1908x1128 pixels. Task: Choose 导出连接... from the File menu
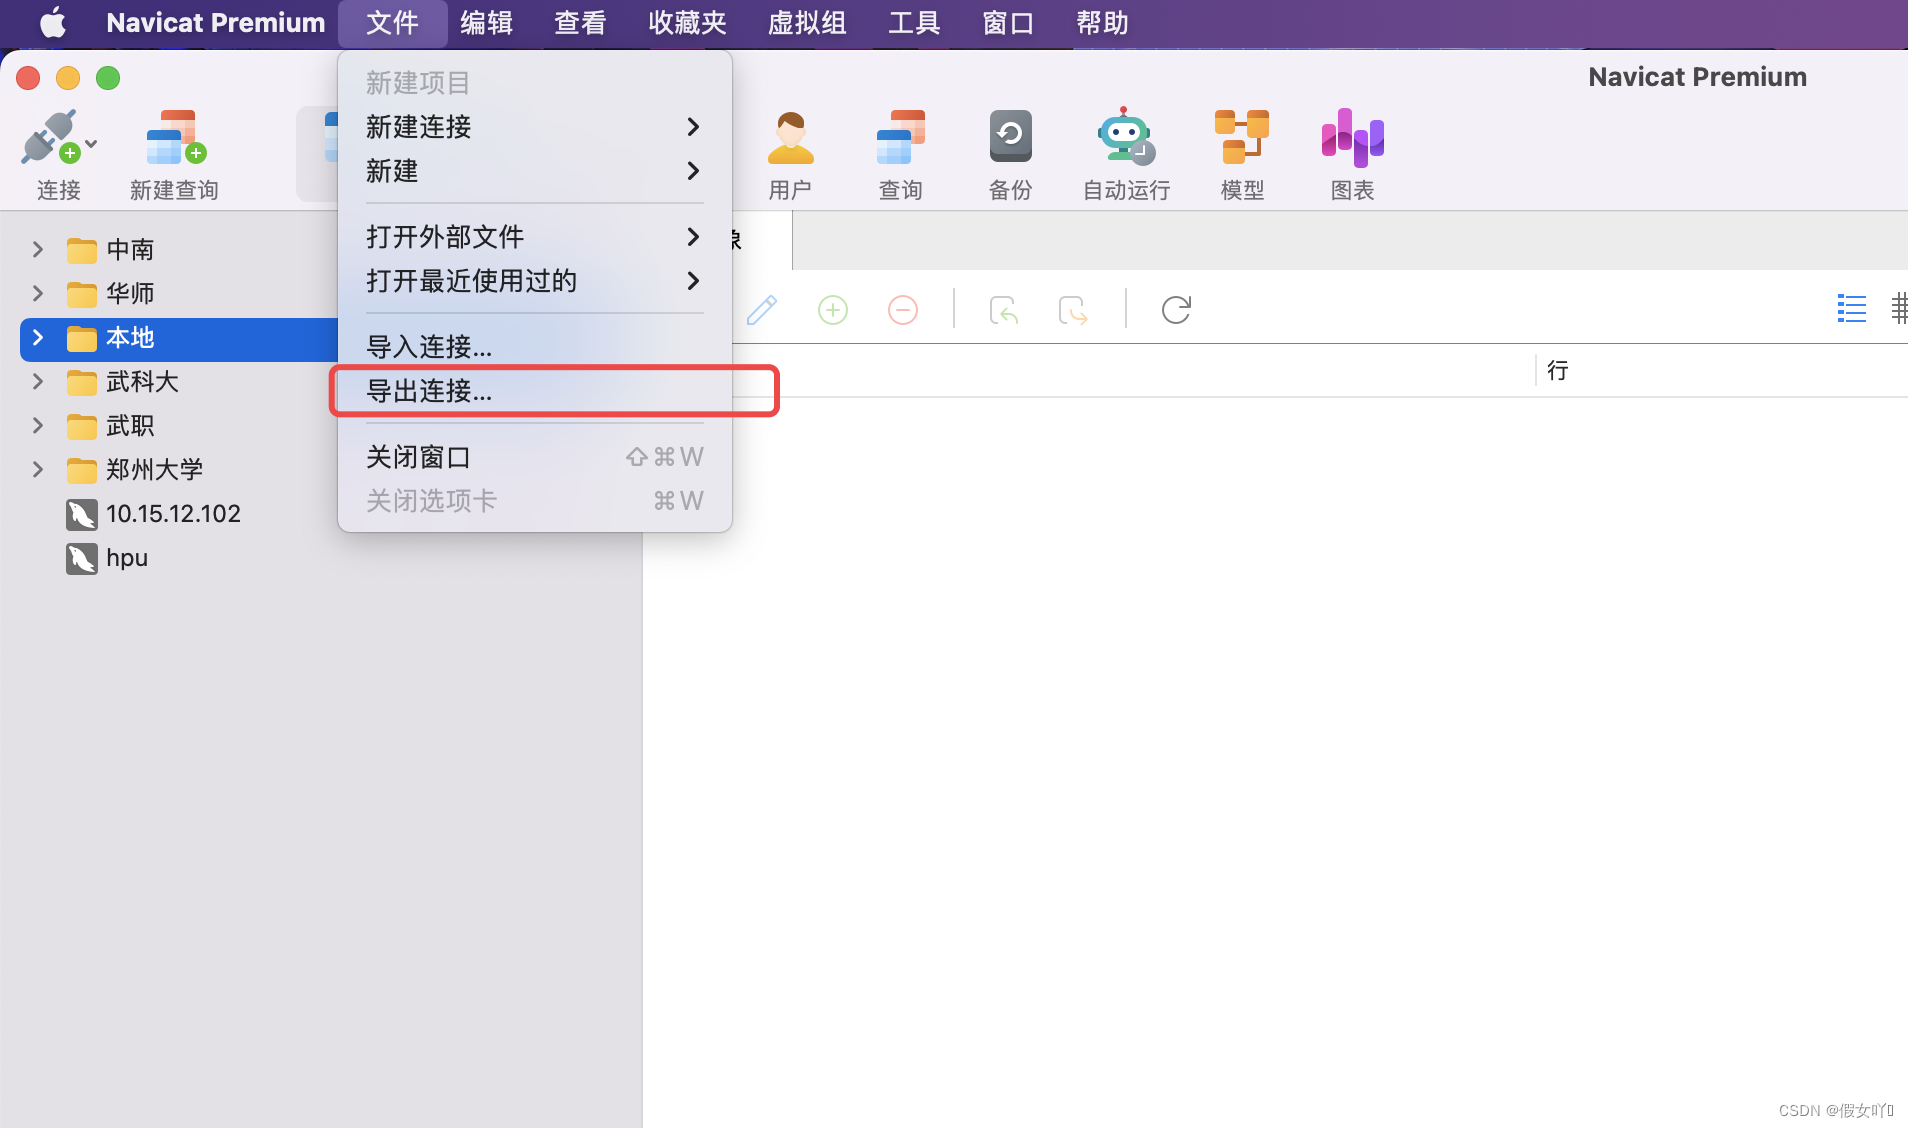pyautogui.click(x=535, y=391)
